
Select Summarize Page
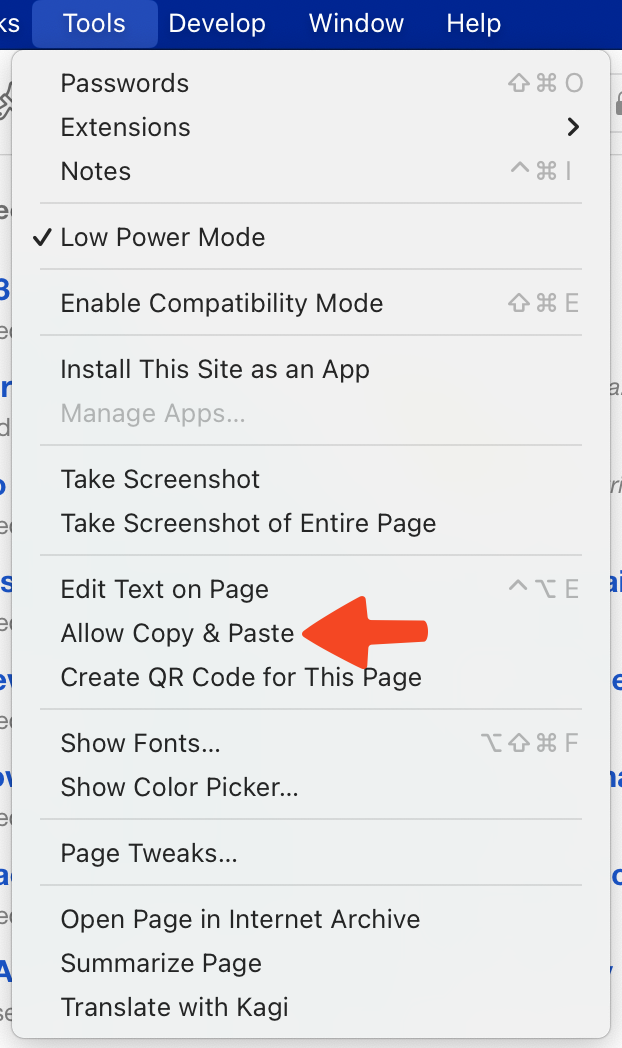tap(311, 963)
